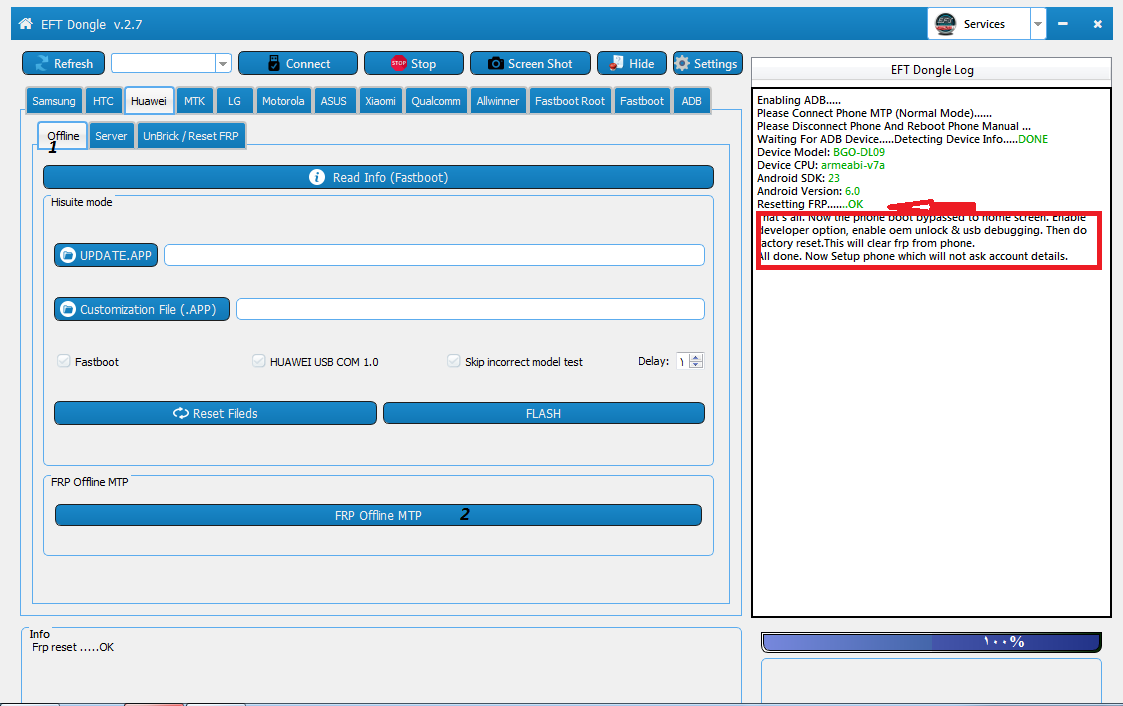
Task: Click the armeabi-v7a CPU text
Action: [x=852, y=165]
